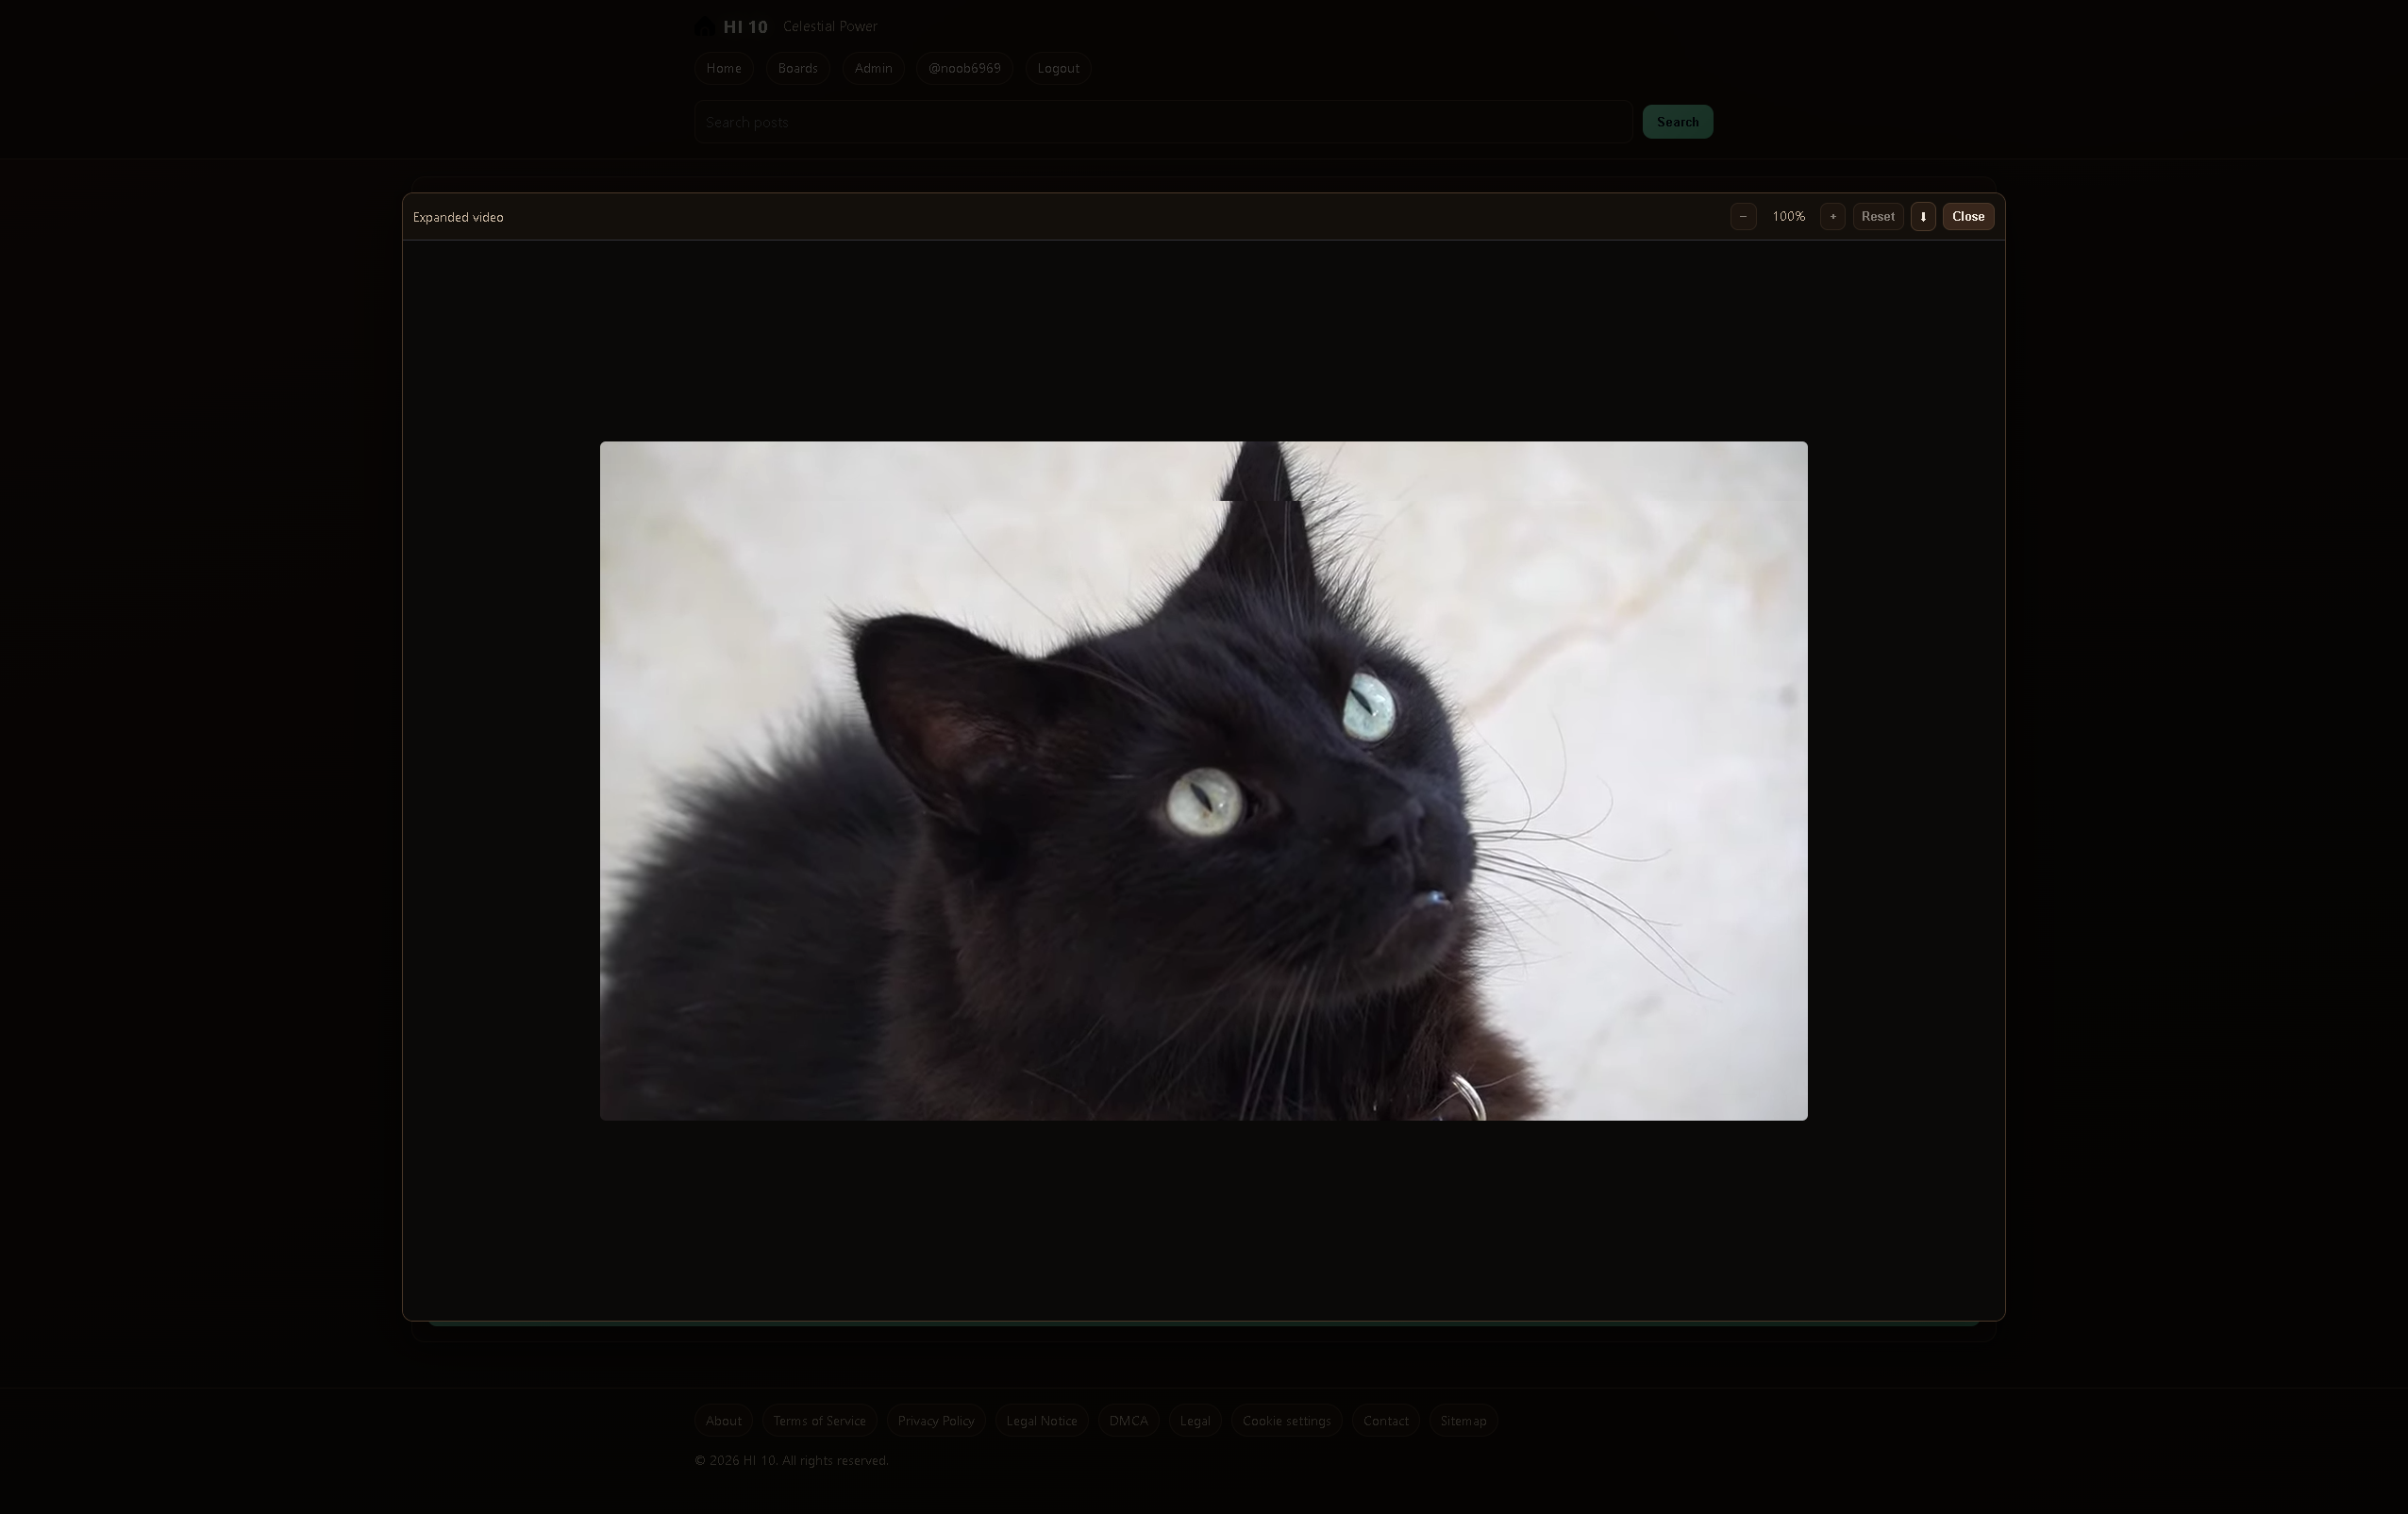Screen dimensions: 2408x1514
Task: Click the HI 10 home icon
Action: tap(704, 26)
